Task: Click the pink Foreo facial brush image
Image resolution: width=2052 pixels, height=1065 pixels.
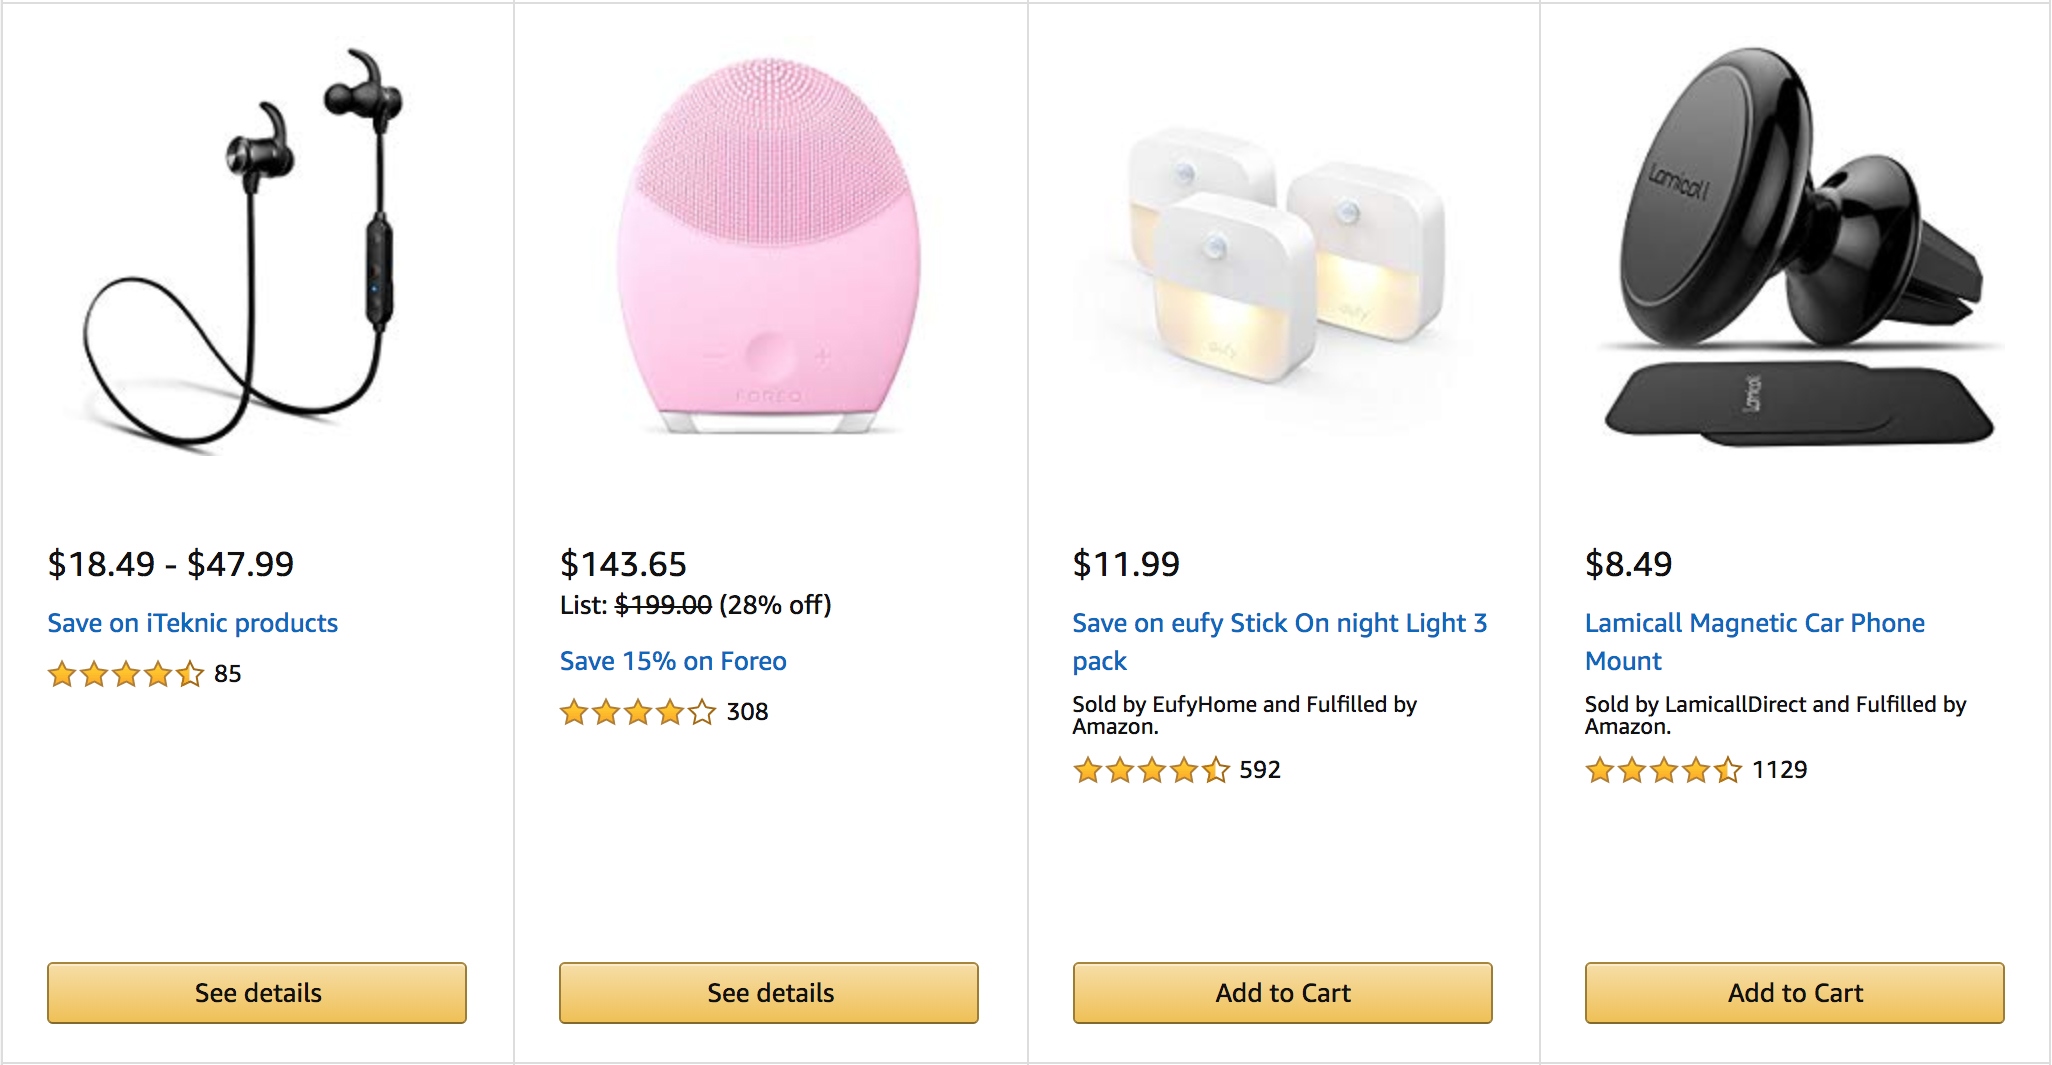Action: [768, 250]
